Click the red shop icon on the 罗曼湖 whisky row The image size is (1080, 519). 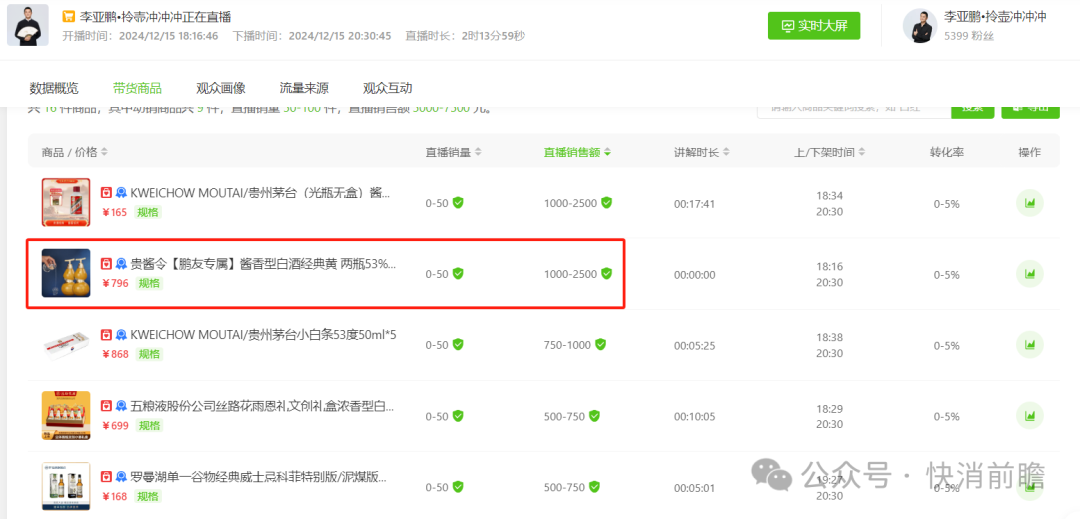tap(106, 476)
